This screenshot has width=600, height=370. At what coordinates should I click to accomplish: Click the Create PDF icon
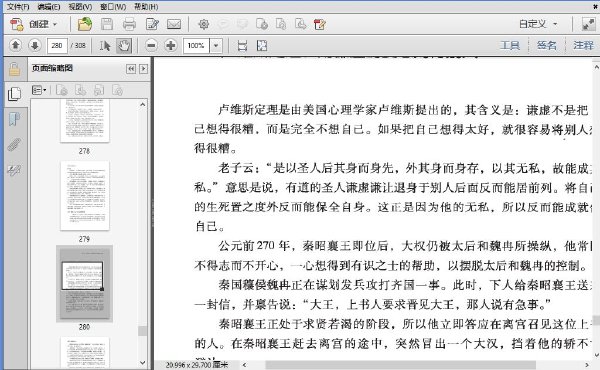pyautogui.click(x=16, y=24)
